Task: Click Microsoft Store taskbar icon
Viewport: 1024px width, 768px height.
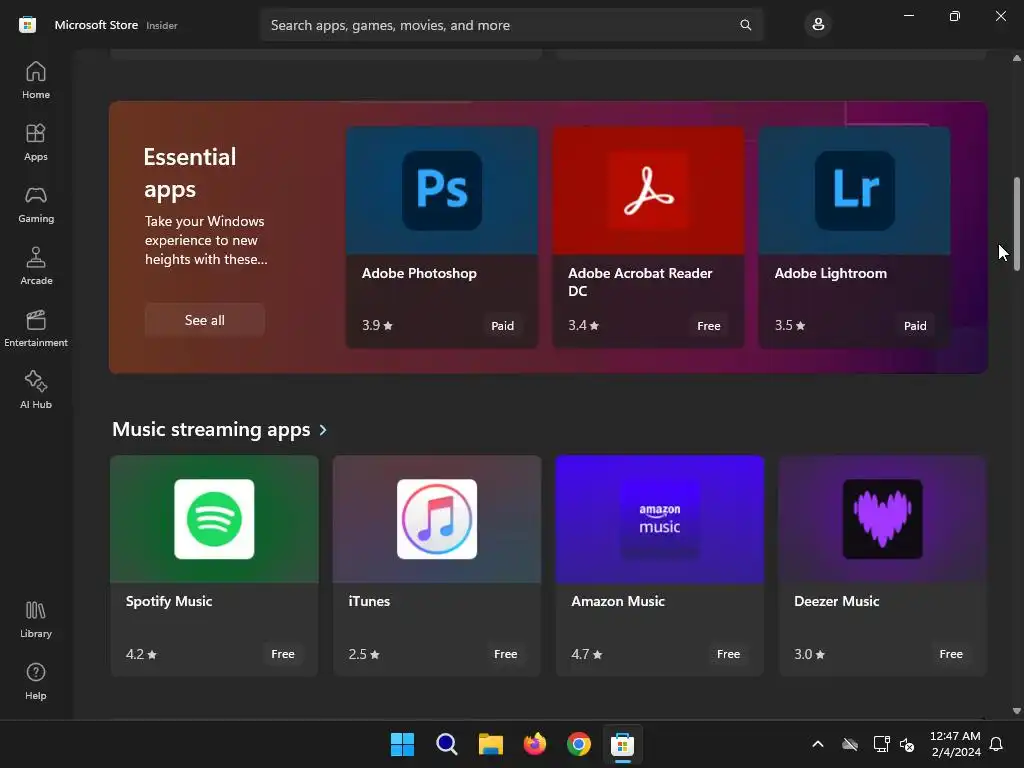Action: click(623, 744)
